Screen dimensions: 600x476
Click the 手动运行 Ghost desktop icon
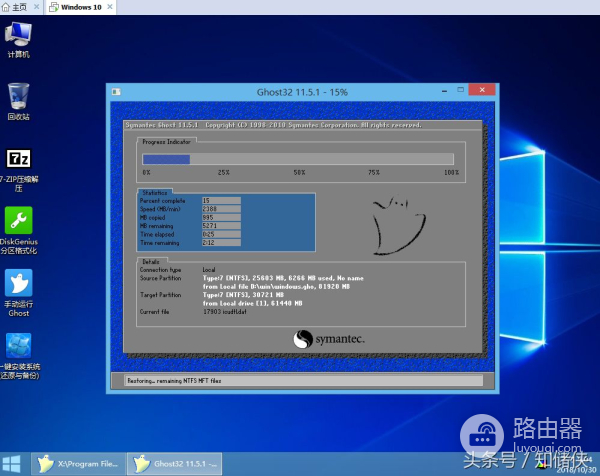pos(18,284)
